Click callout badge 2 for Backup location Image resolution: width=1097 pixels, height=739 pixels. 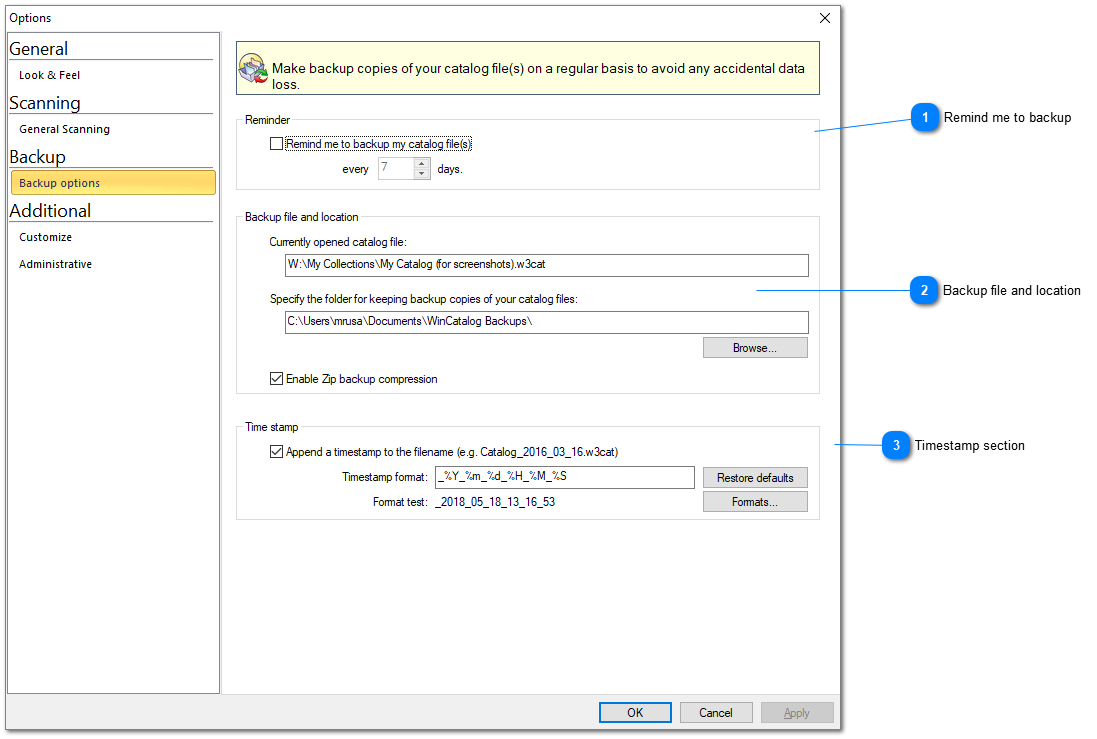(x=926, y=290)
